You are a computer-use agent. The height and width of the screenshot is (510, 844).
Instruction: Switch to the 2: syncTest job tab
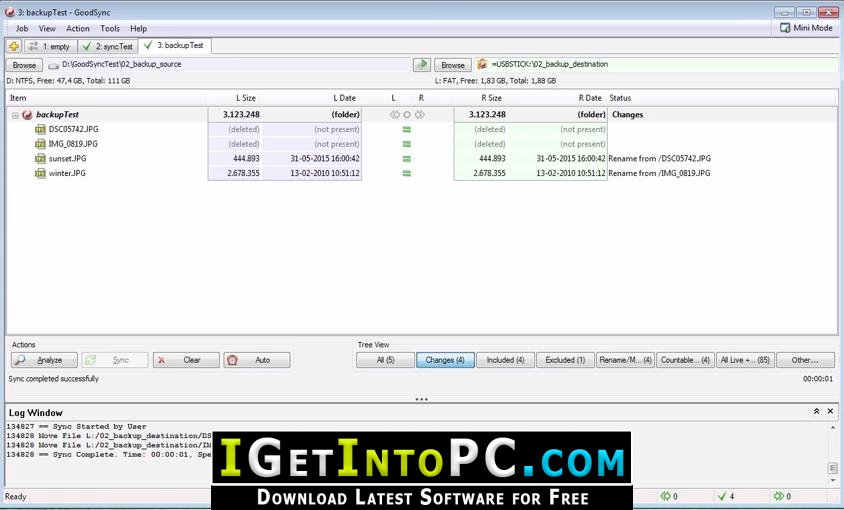(x=108, y=47)
